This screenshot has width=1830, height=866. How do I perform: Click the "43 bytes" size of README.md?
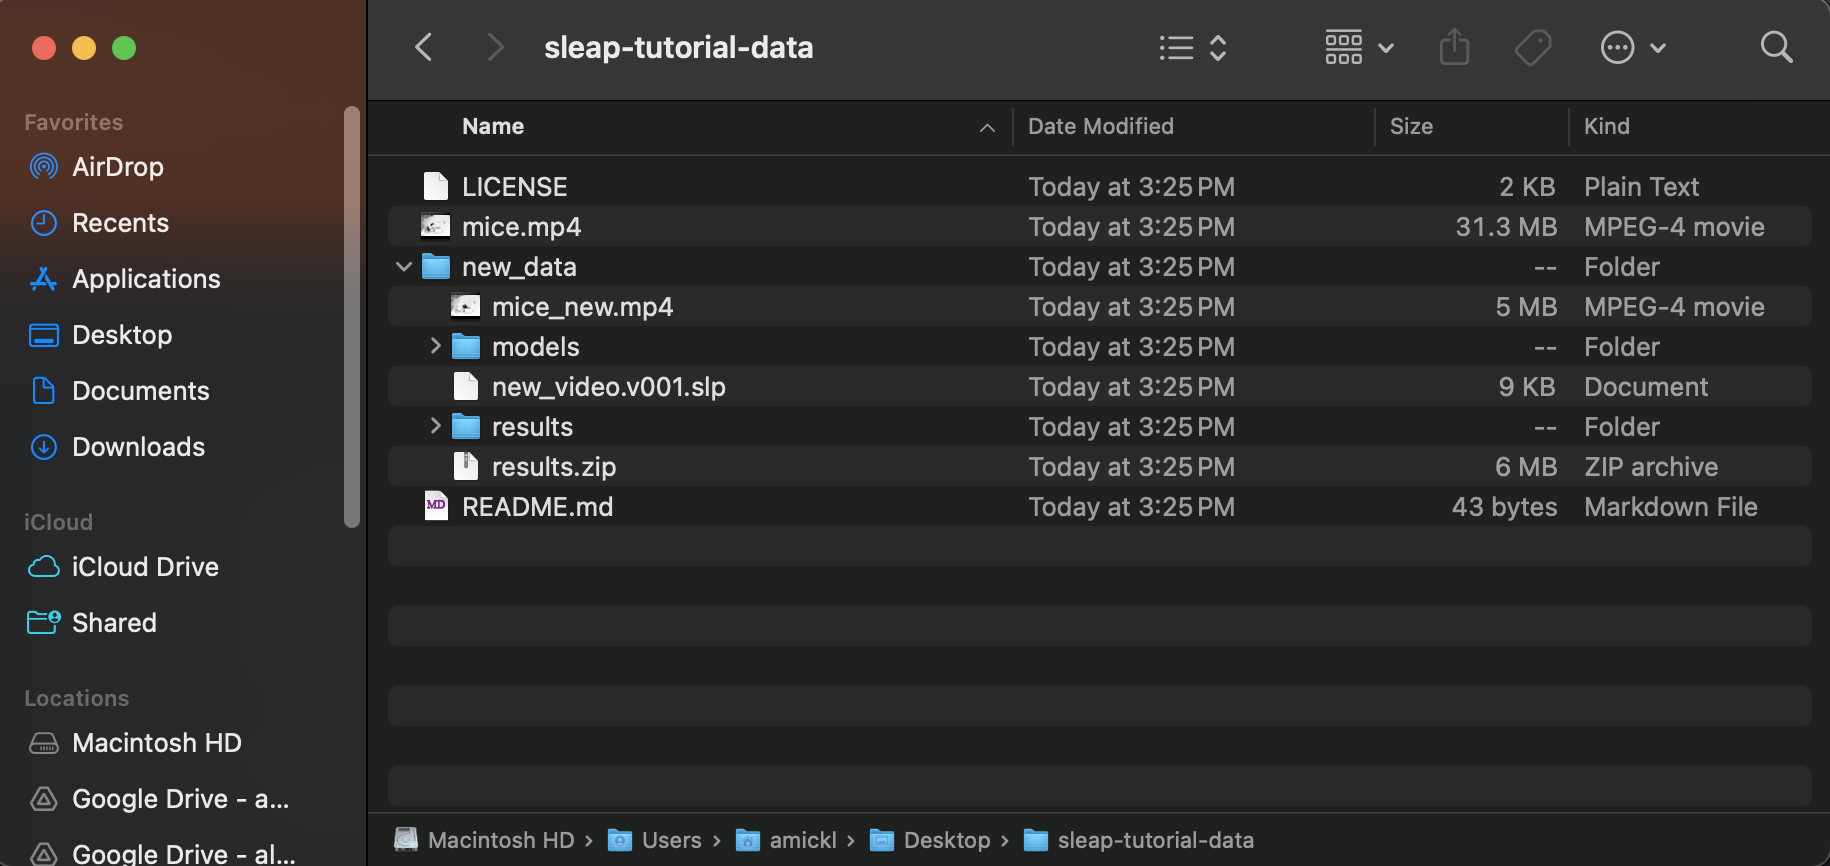click(1504, 507)
